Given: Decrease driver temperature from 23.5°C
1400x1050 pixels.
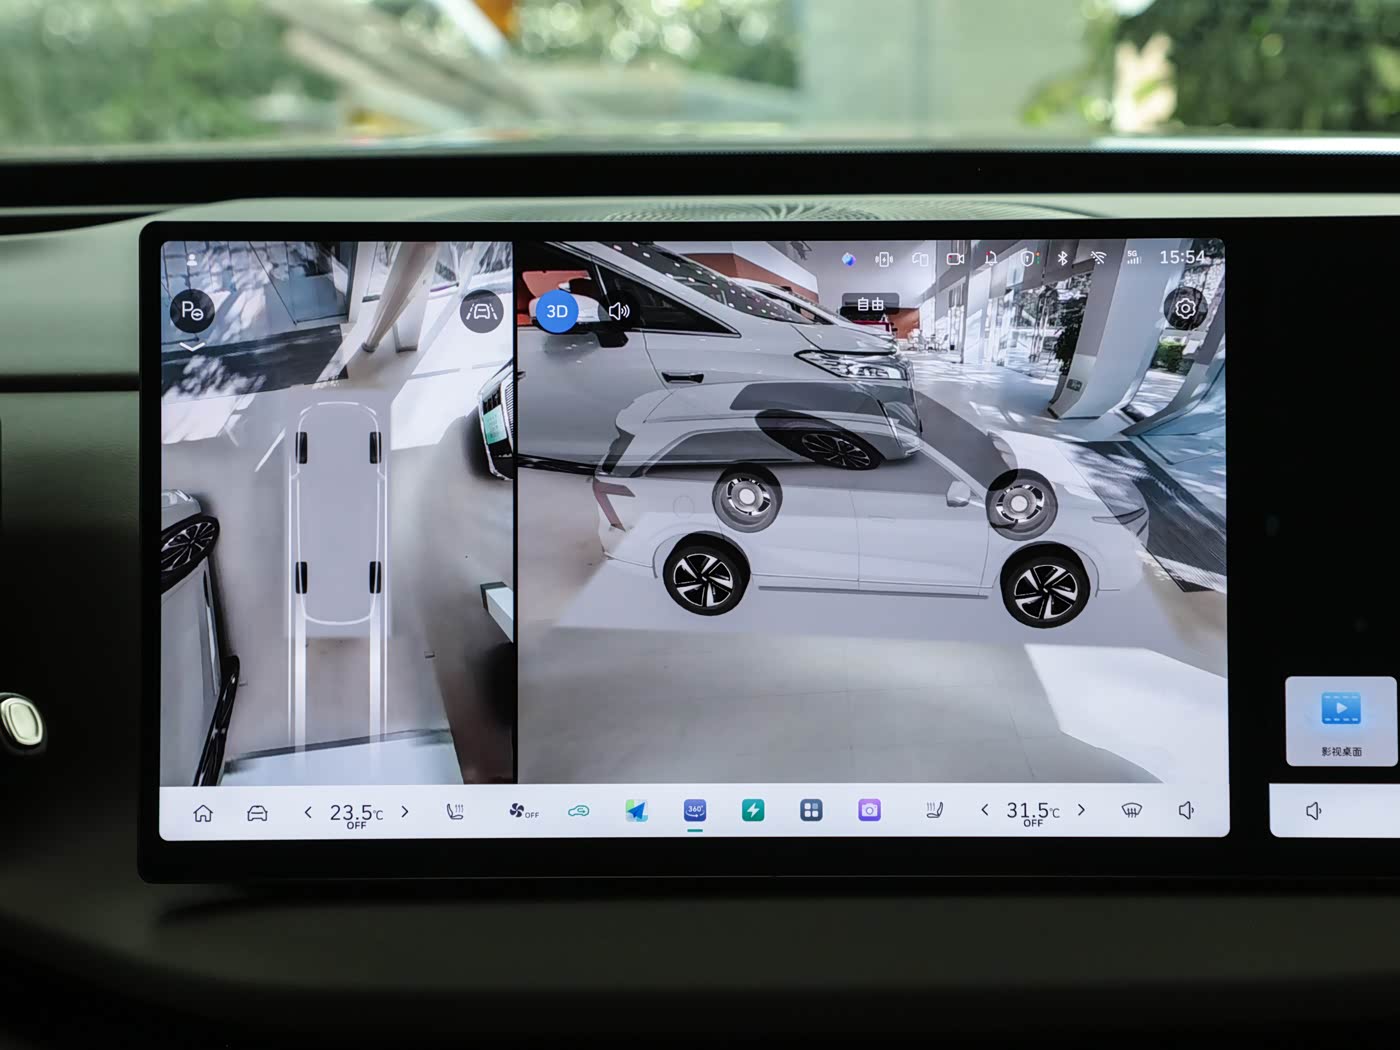Looking at the screenshot, I should pyautogui.click(x=308, y=812).
